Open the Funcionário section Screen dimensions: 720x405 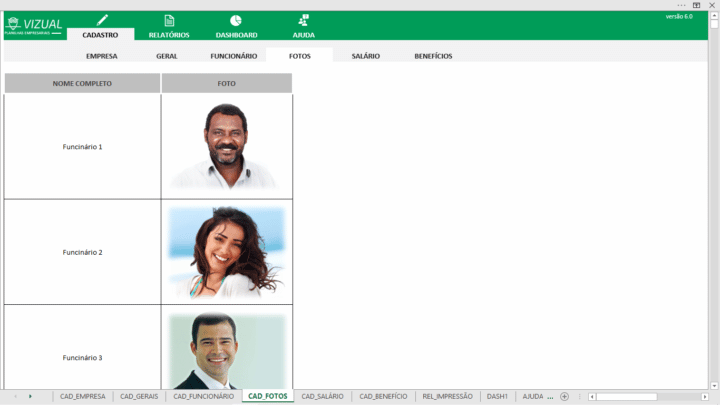233,56
